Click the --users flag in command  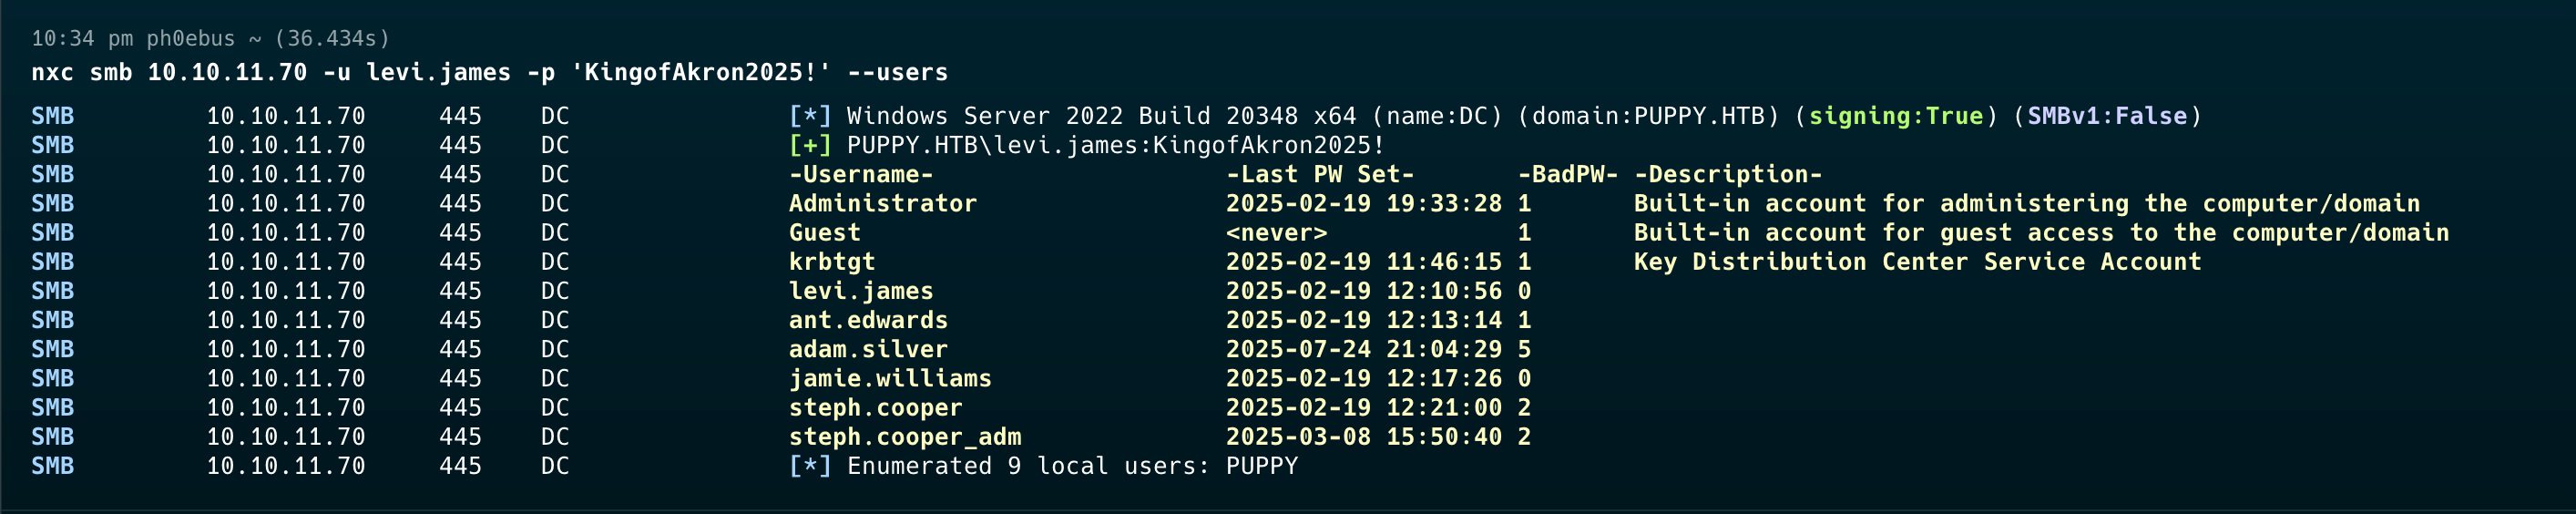click(x=897, y=72)
